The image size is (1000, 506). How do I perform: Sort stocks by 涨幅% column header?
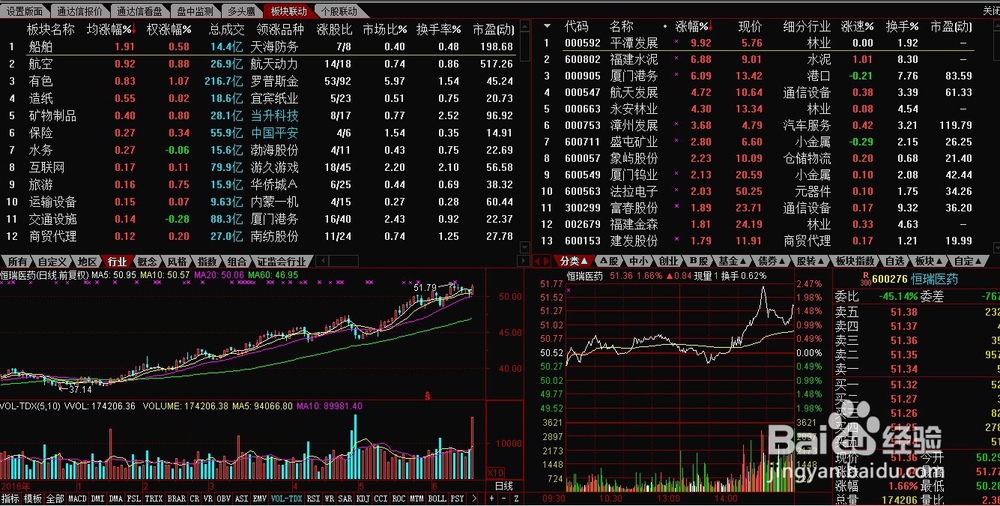694,27
